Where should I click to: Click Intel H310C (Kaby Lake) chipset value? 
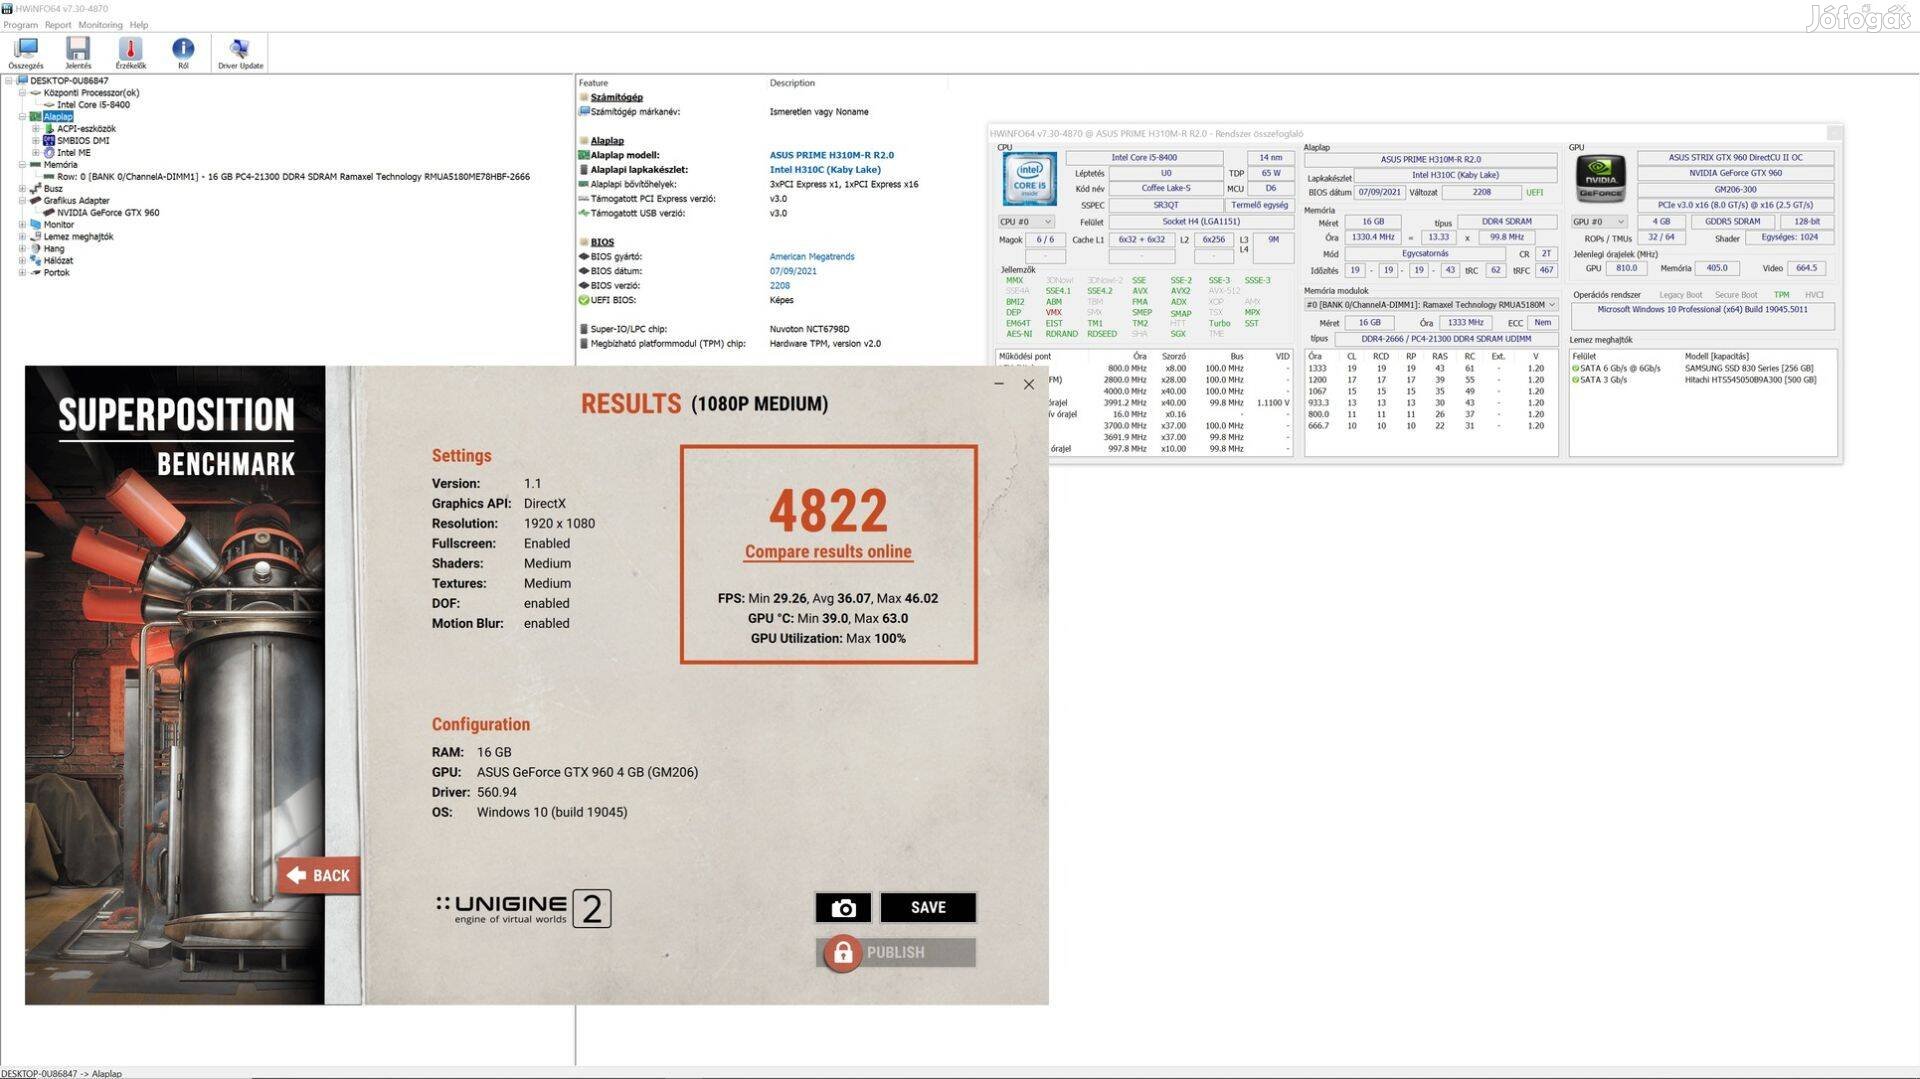(x=825, y=170)
